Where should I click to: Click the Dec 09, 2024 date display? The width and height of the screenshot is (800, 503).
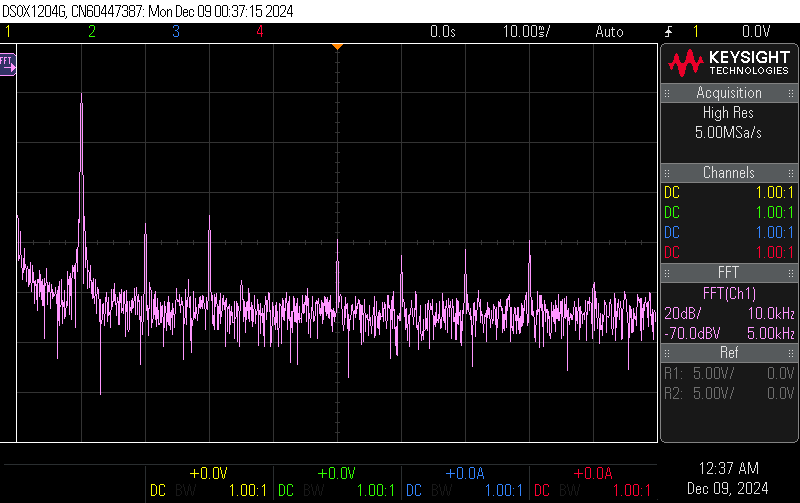coord(728,489)
